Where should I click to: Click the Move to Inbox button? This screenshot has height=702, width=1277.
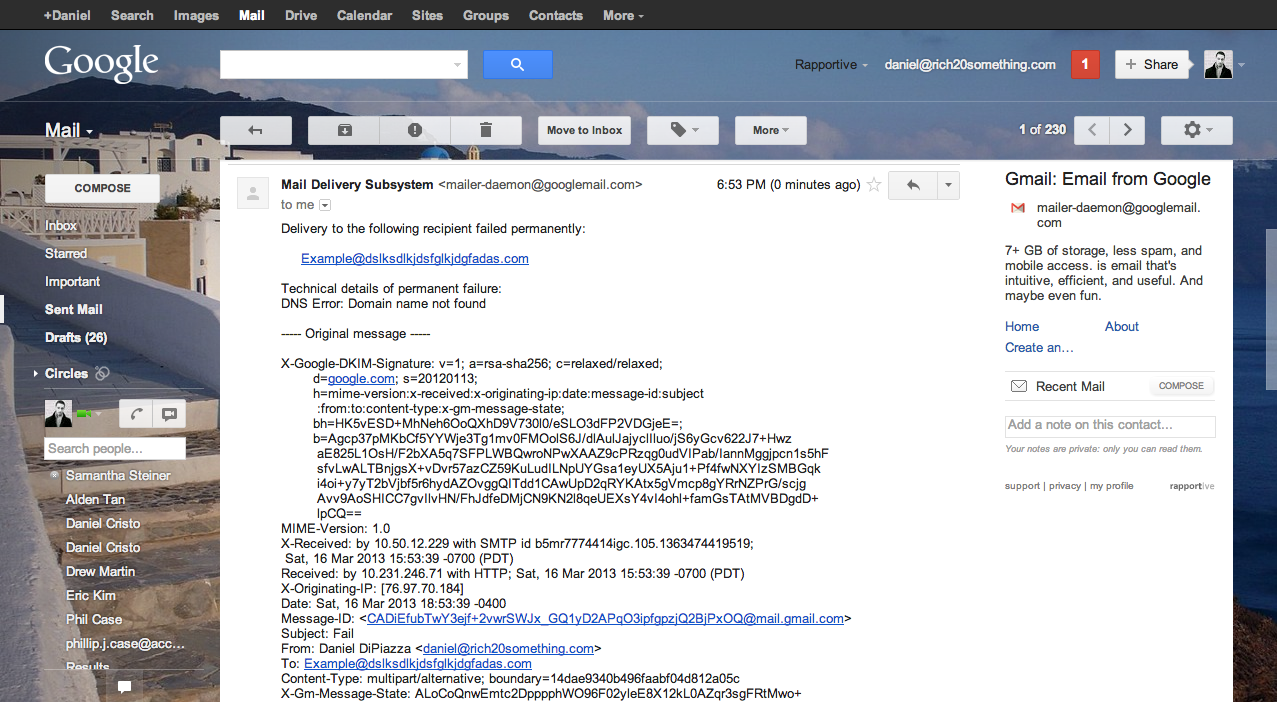(x=584, y=130)
